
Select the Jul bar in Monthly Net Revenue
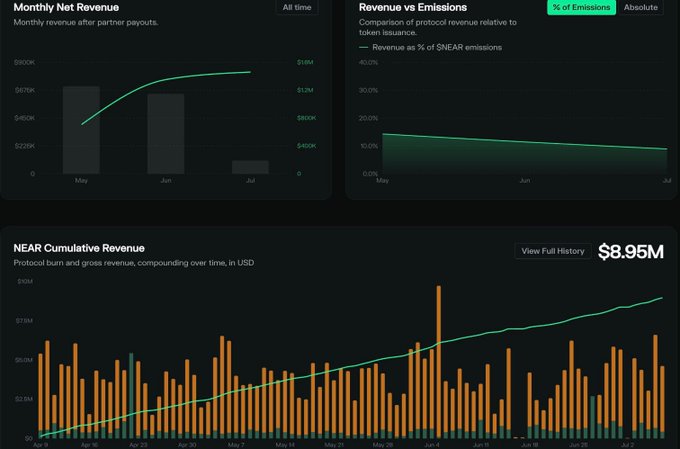(x=250, y=167)
